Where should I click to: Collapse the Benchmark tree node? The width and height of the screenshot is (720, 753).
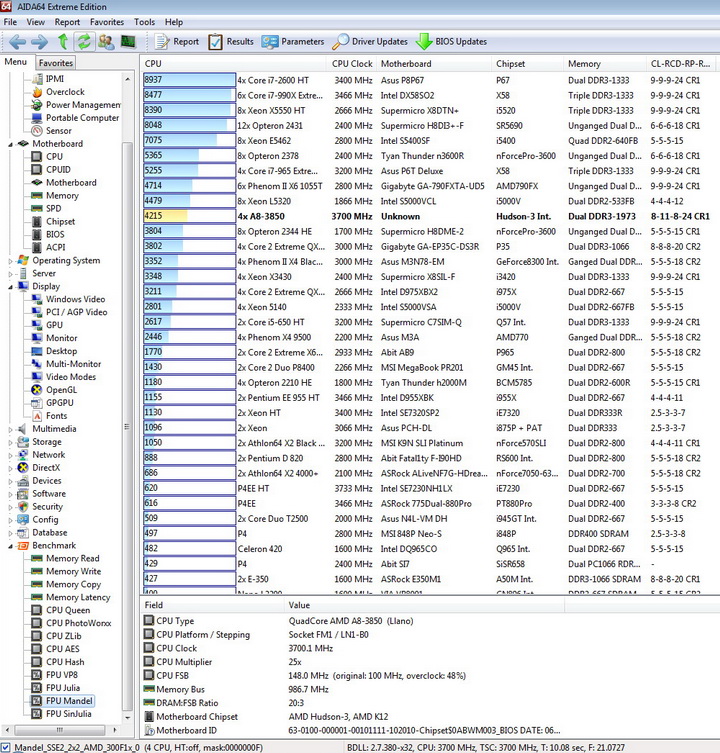click(x=10, y=546)
